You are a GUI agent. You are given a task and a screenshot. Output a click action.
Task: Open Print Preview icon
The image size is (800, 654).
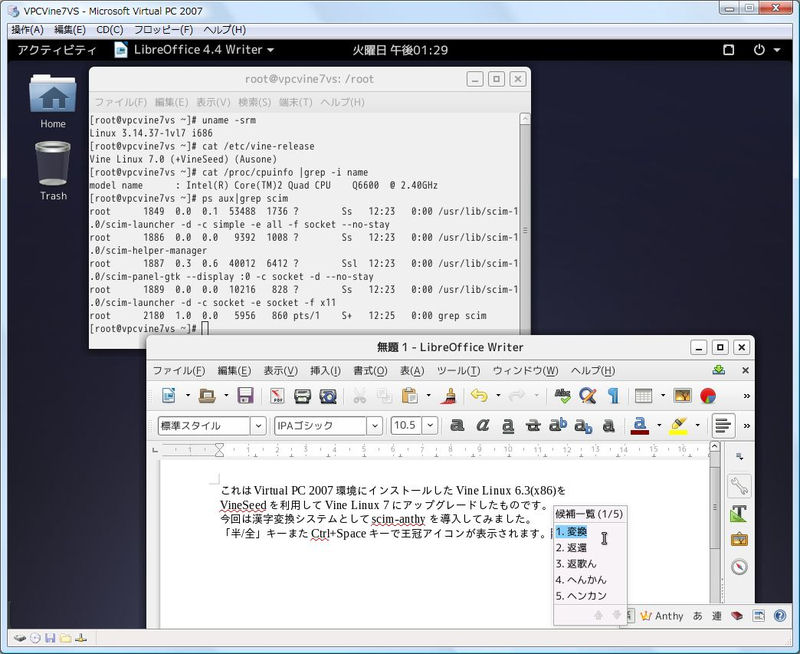tap(328, 396)
